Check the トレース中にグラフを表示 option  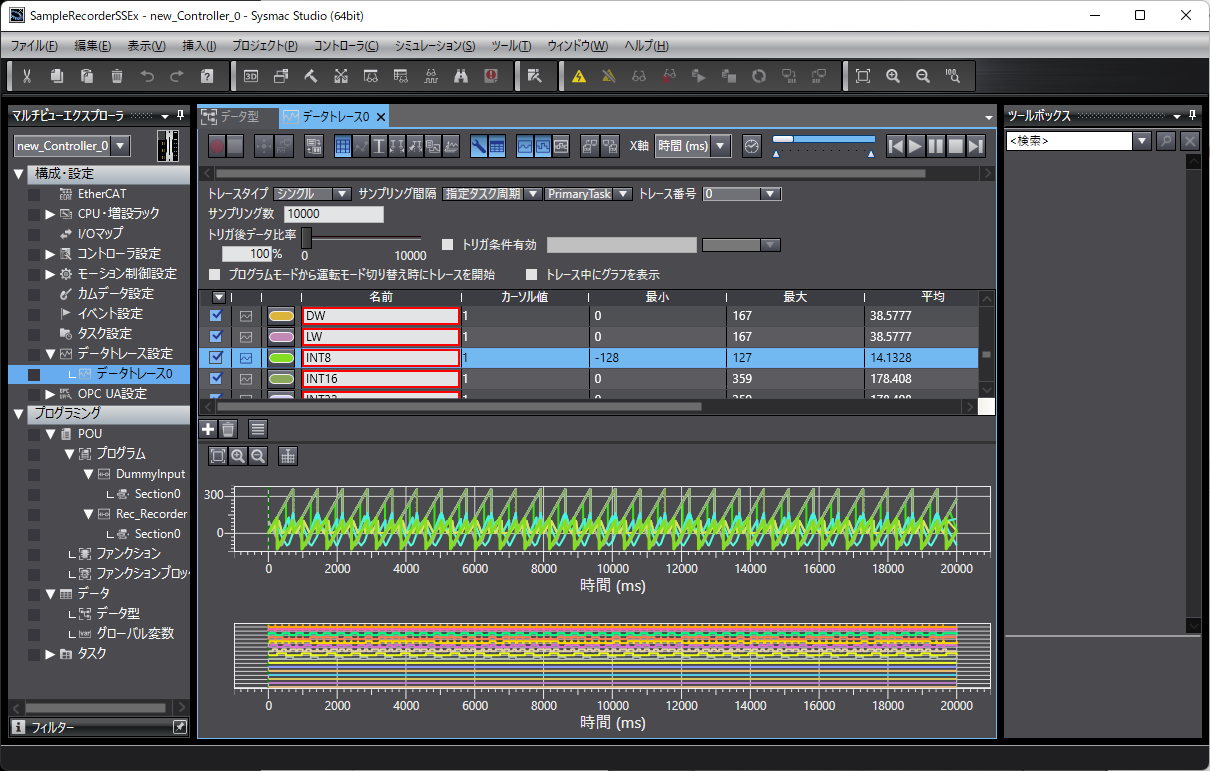coord(532,274)
